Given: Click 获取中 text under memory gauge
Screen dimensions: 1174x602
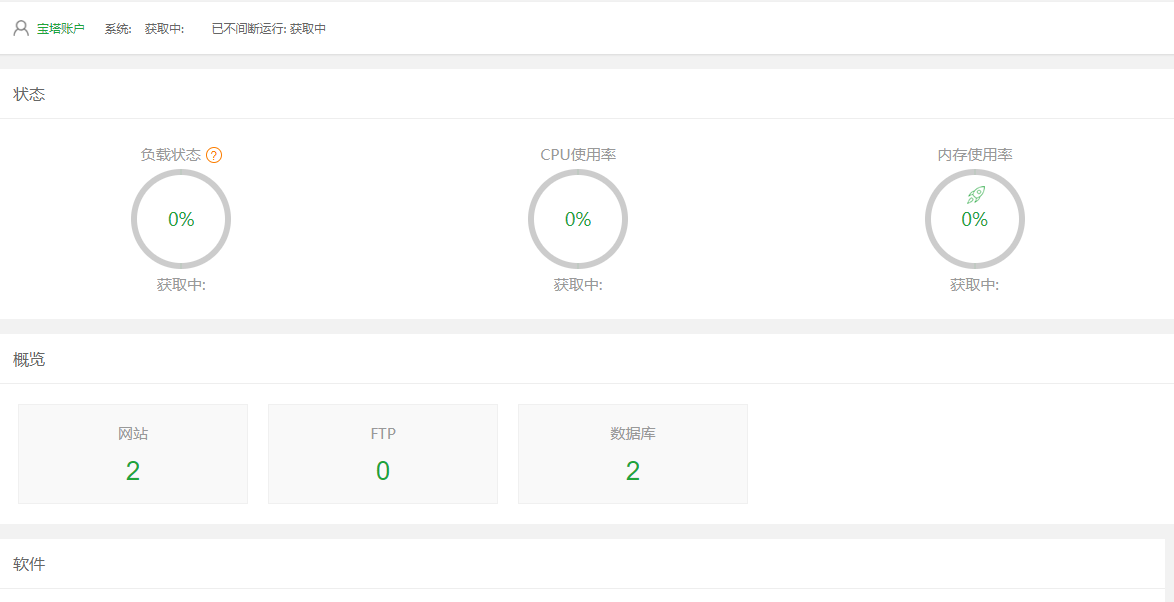Looking at the screenshot, I should (975, 285).
